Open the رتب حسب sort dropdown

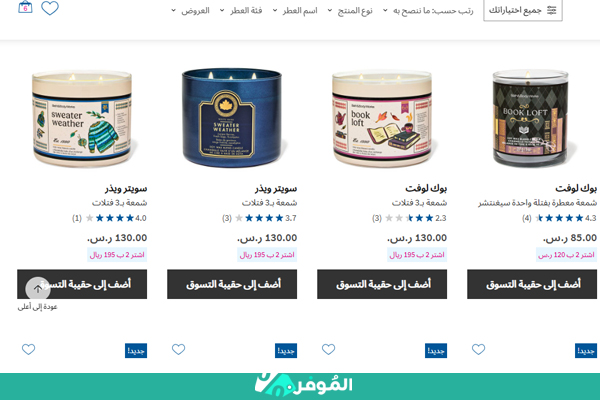428,11
